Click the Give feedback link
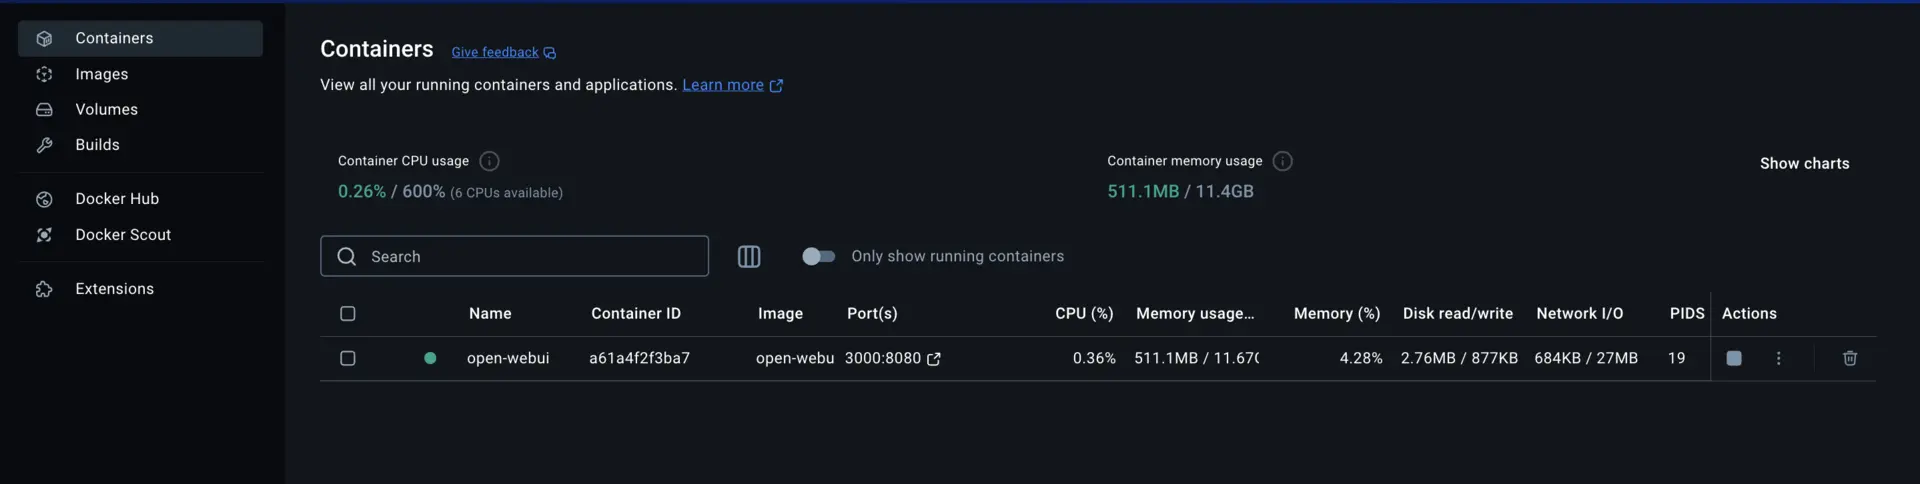 [x=495, y=52]
